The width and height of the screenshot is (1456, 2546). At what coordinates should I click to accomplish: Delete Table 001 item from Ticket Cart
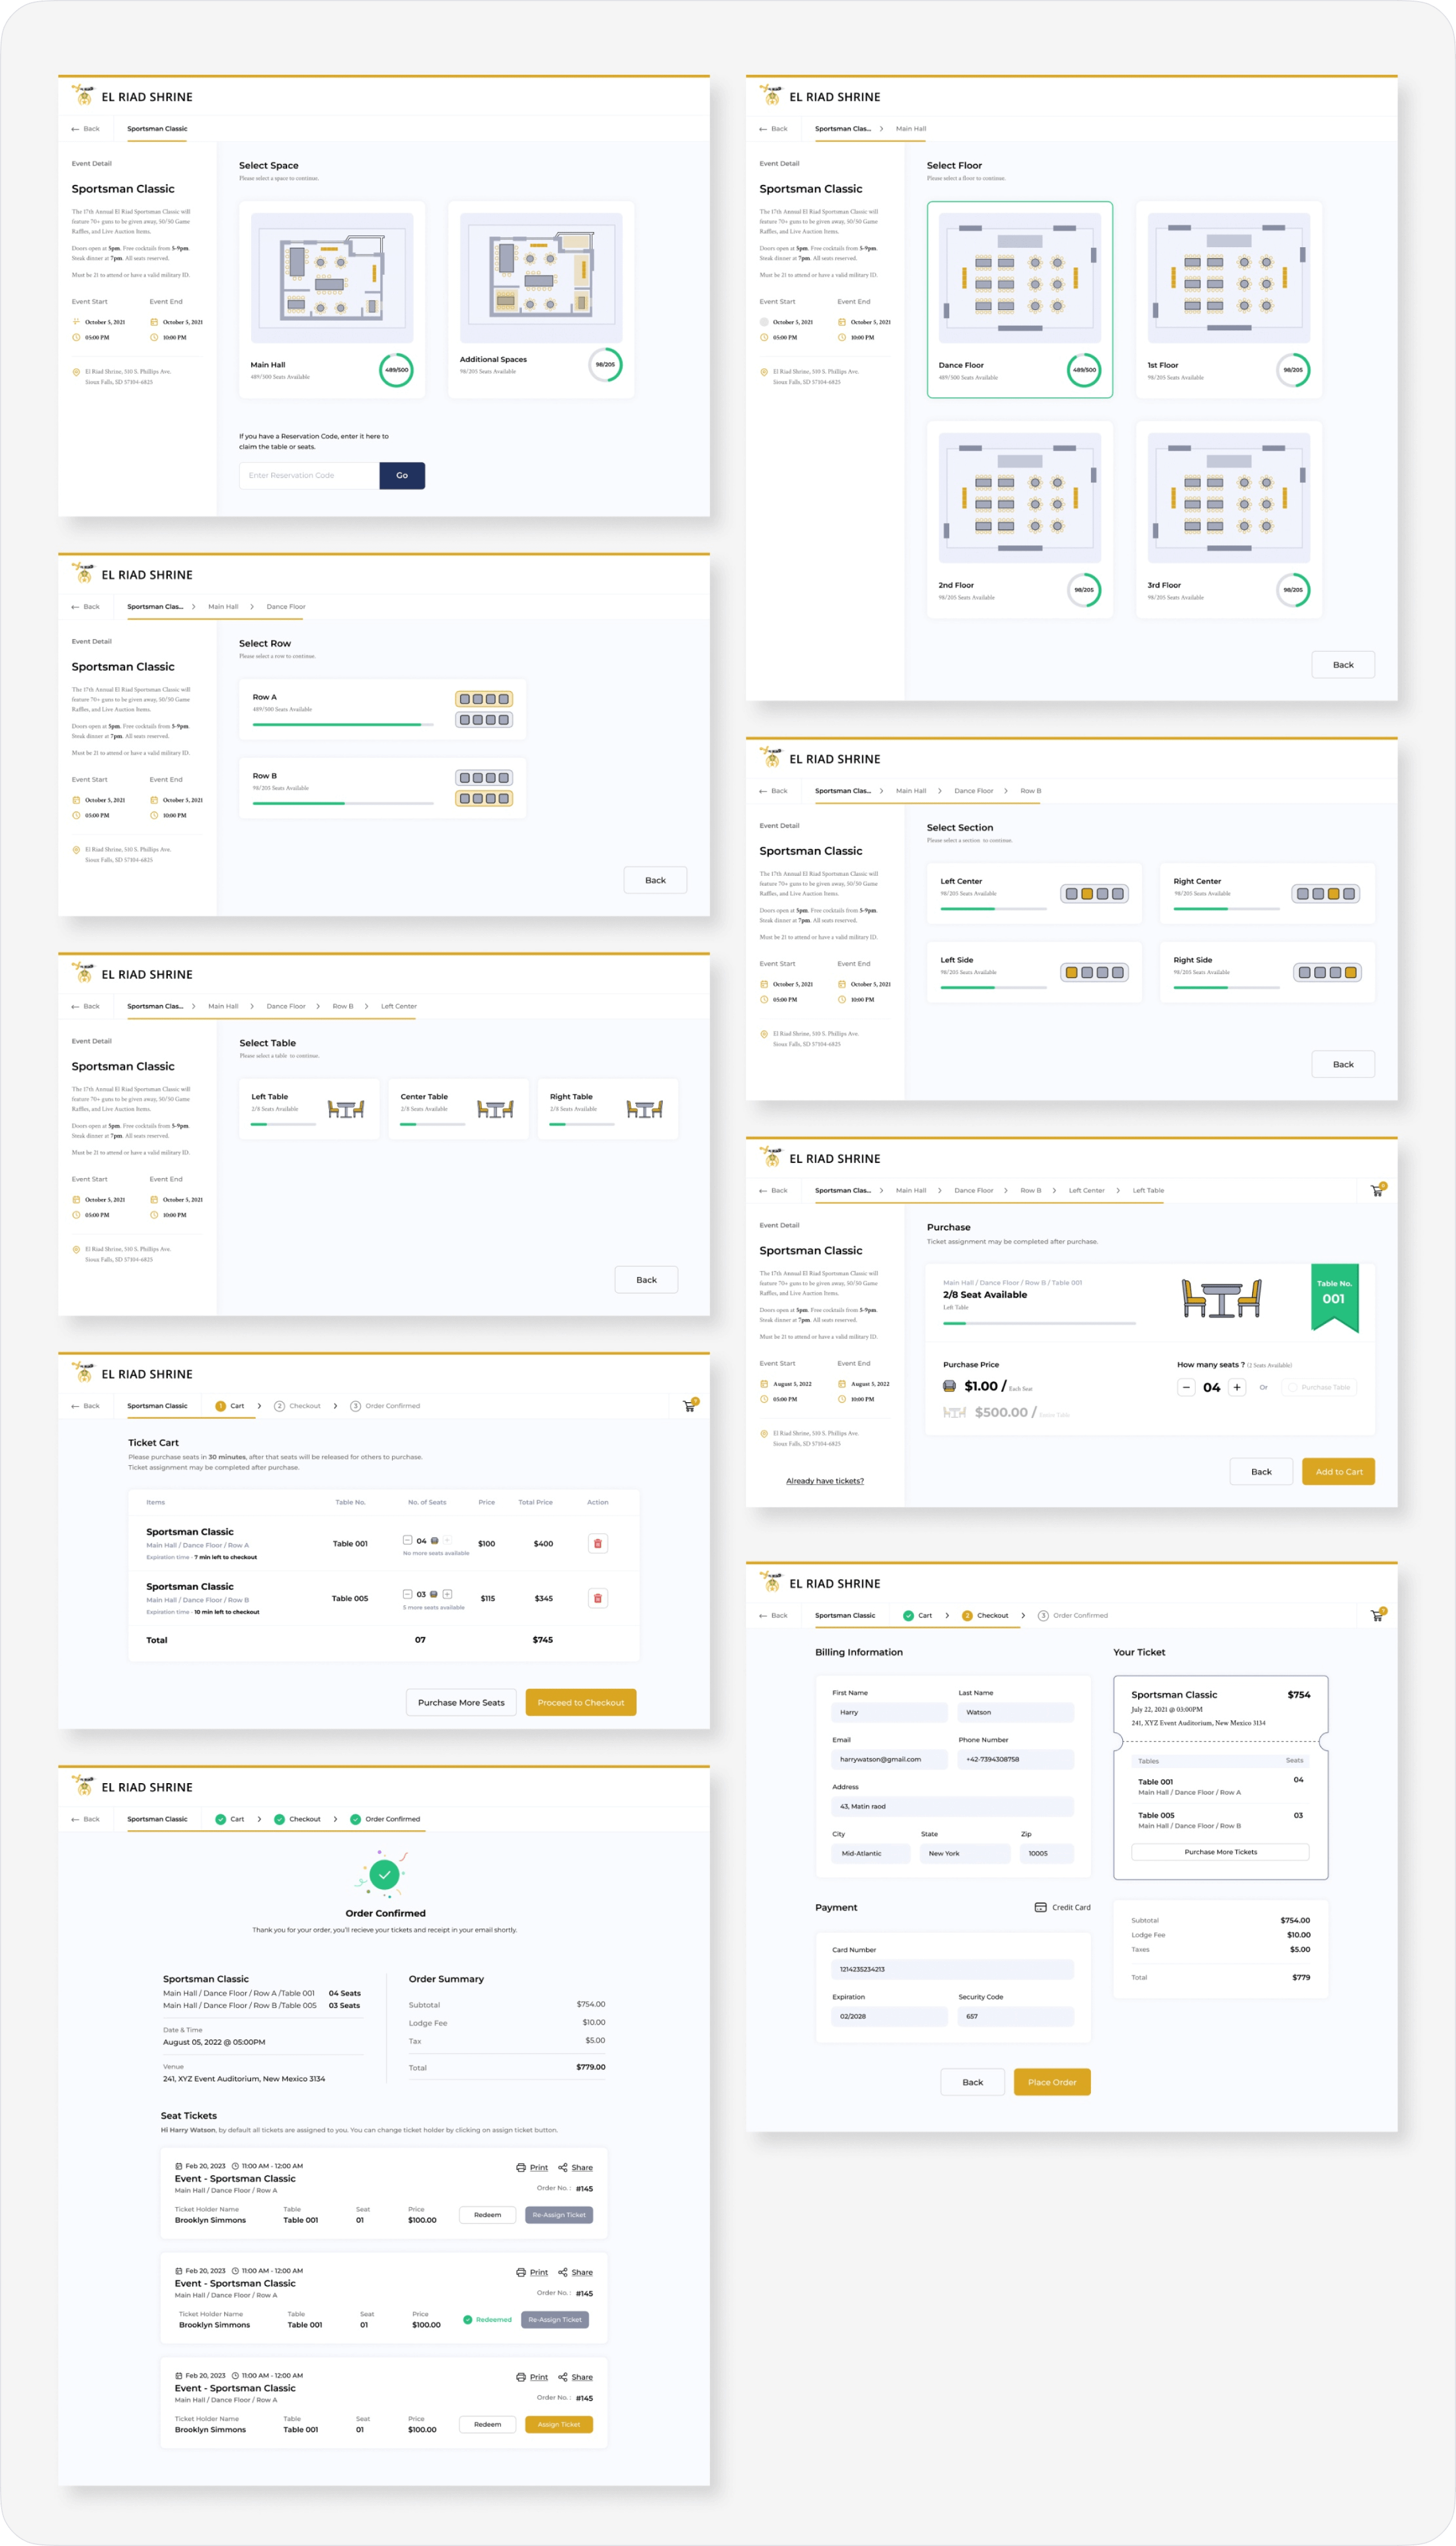597,1543
